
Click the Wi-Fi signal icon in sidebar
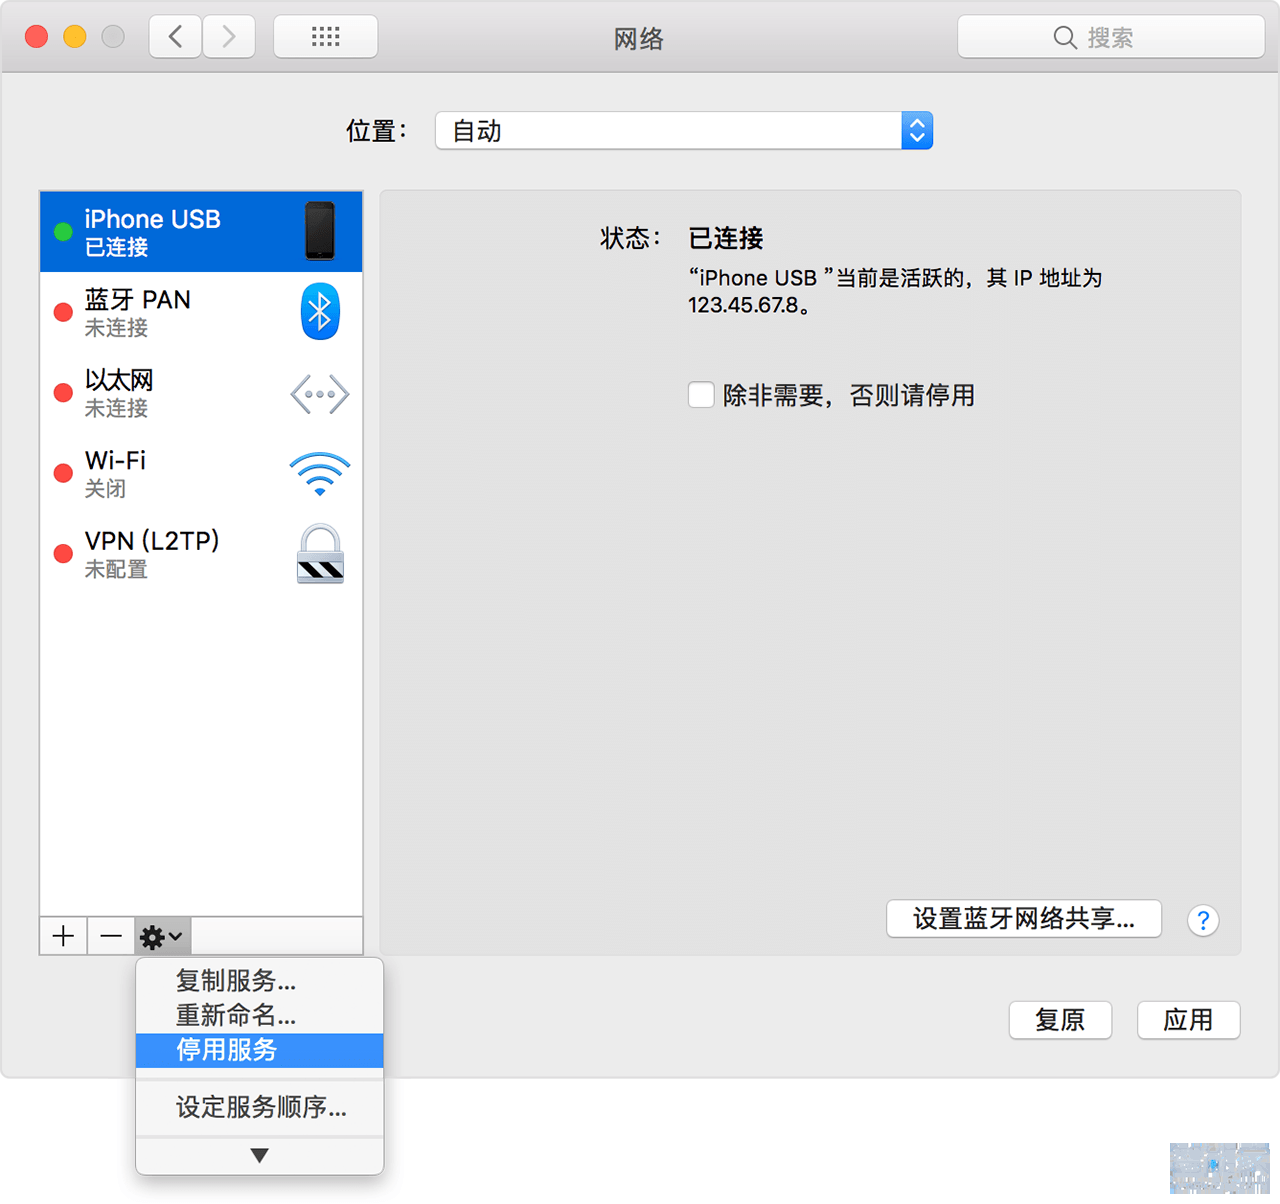319,472
